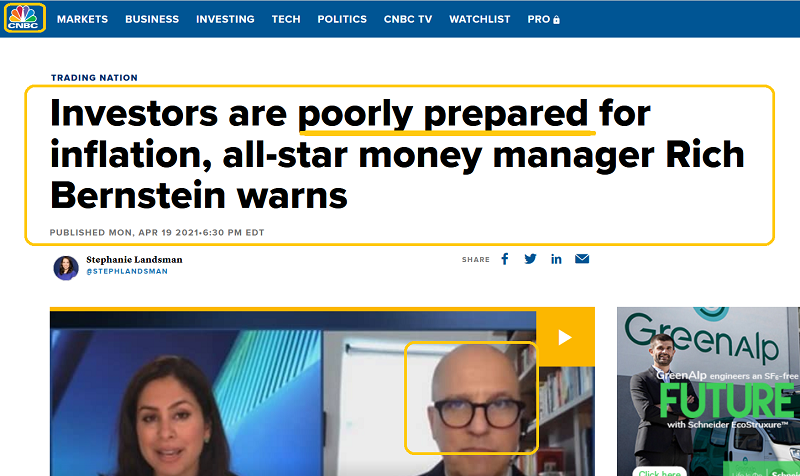Open the Stephanie Landsman author link

coord(134,260)
